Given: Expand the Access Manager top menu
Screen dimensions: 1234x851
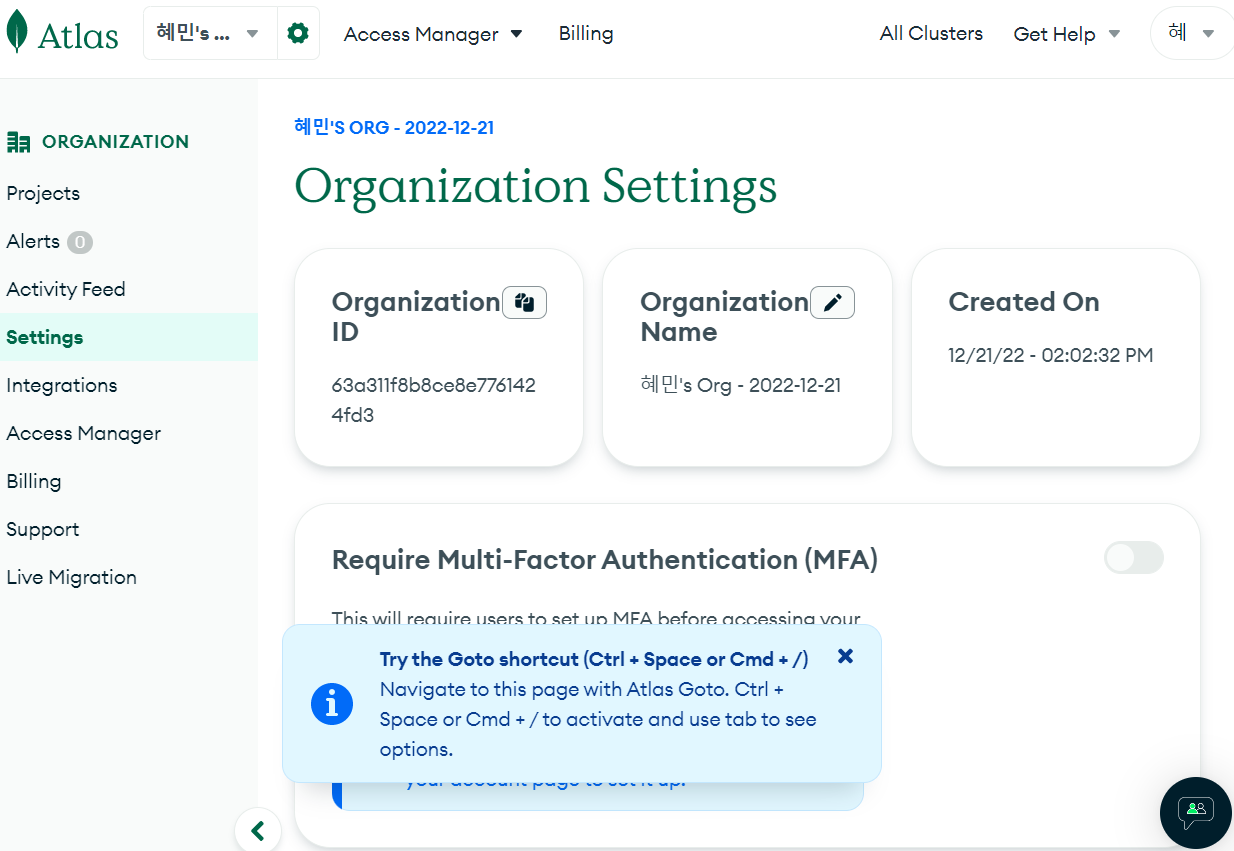Looking at the screenshot, I should pyautogui.click(x=433, y=34).
